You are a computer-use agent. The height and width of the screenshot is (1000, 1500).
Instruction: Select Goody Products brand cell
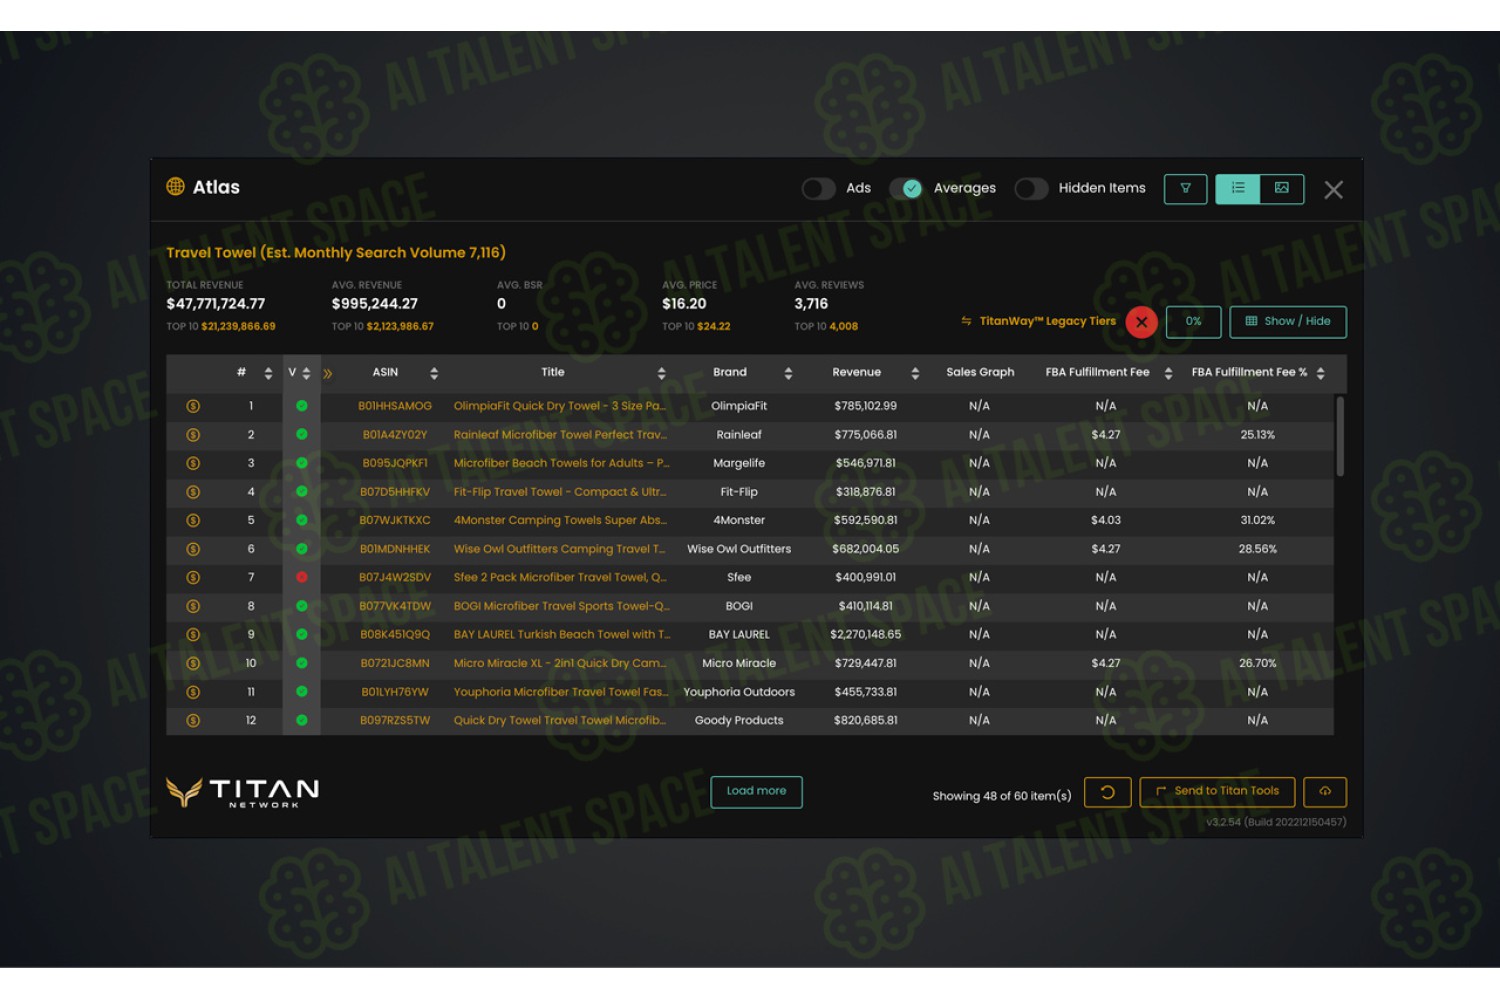[x=739, y=720]
